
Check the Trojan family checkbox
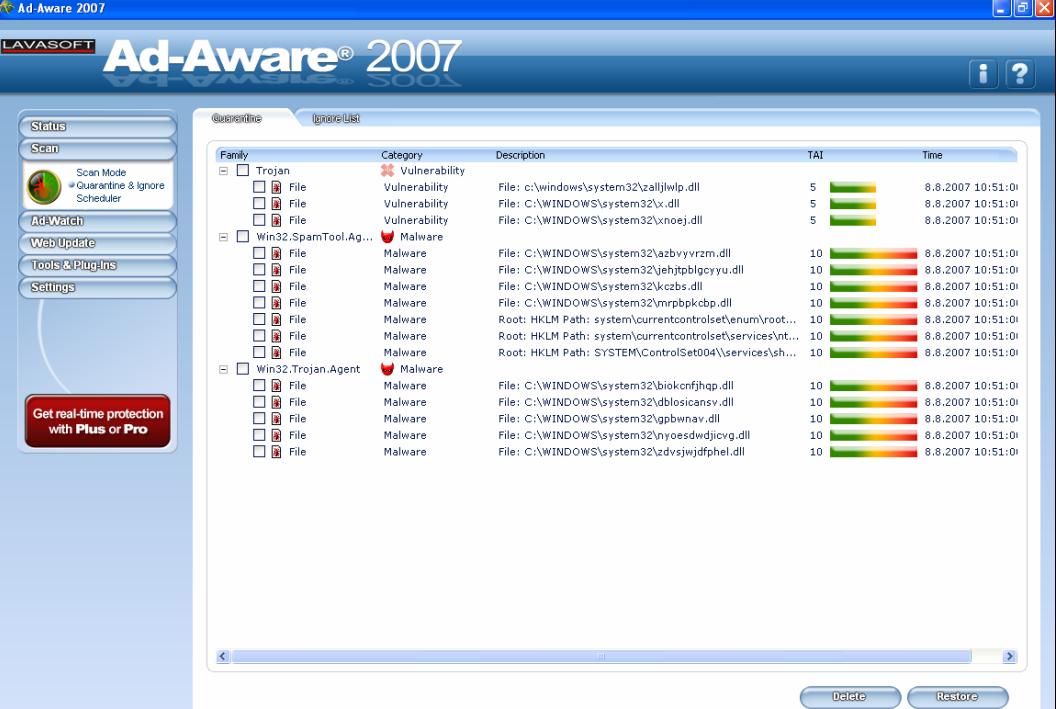[x=243, y=170]
